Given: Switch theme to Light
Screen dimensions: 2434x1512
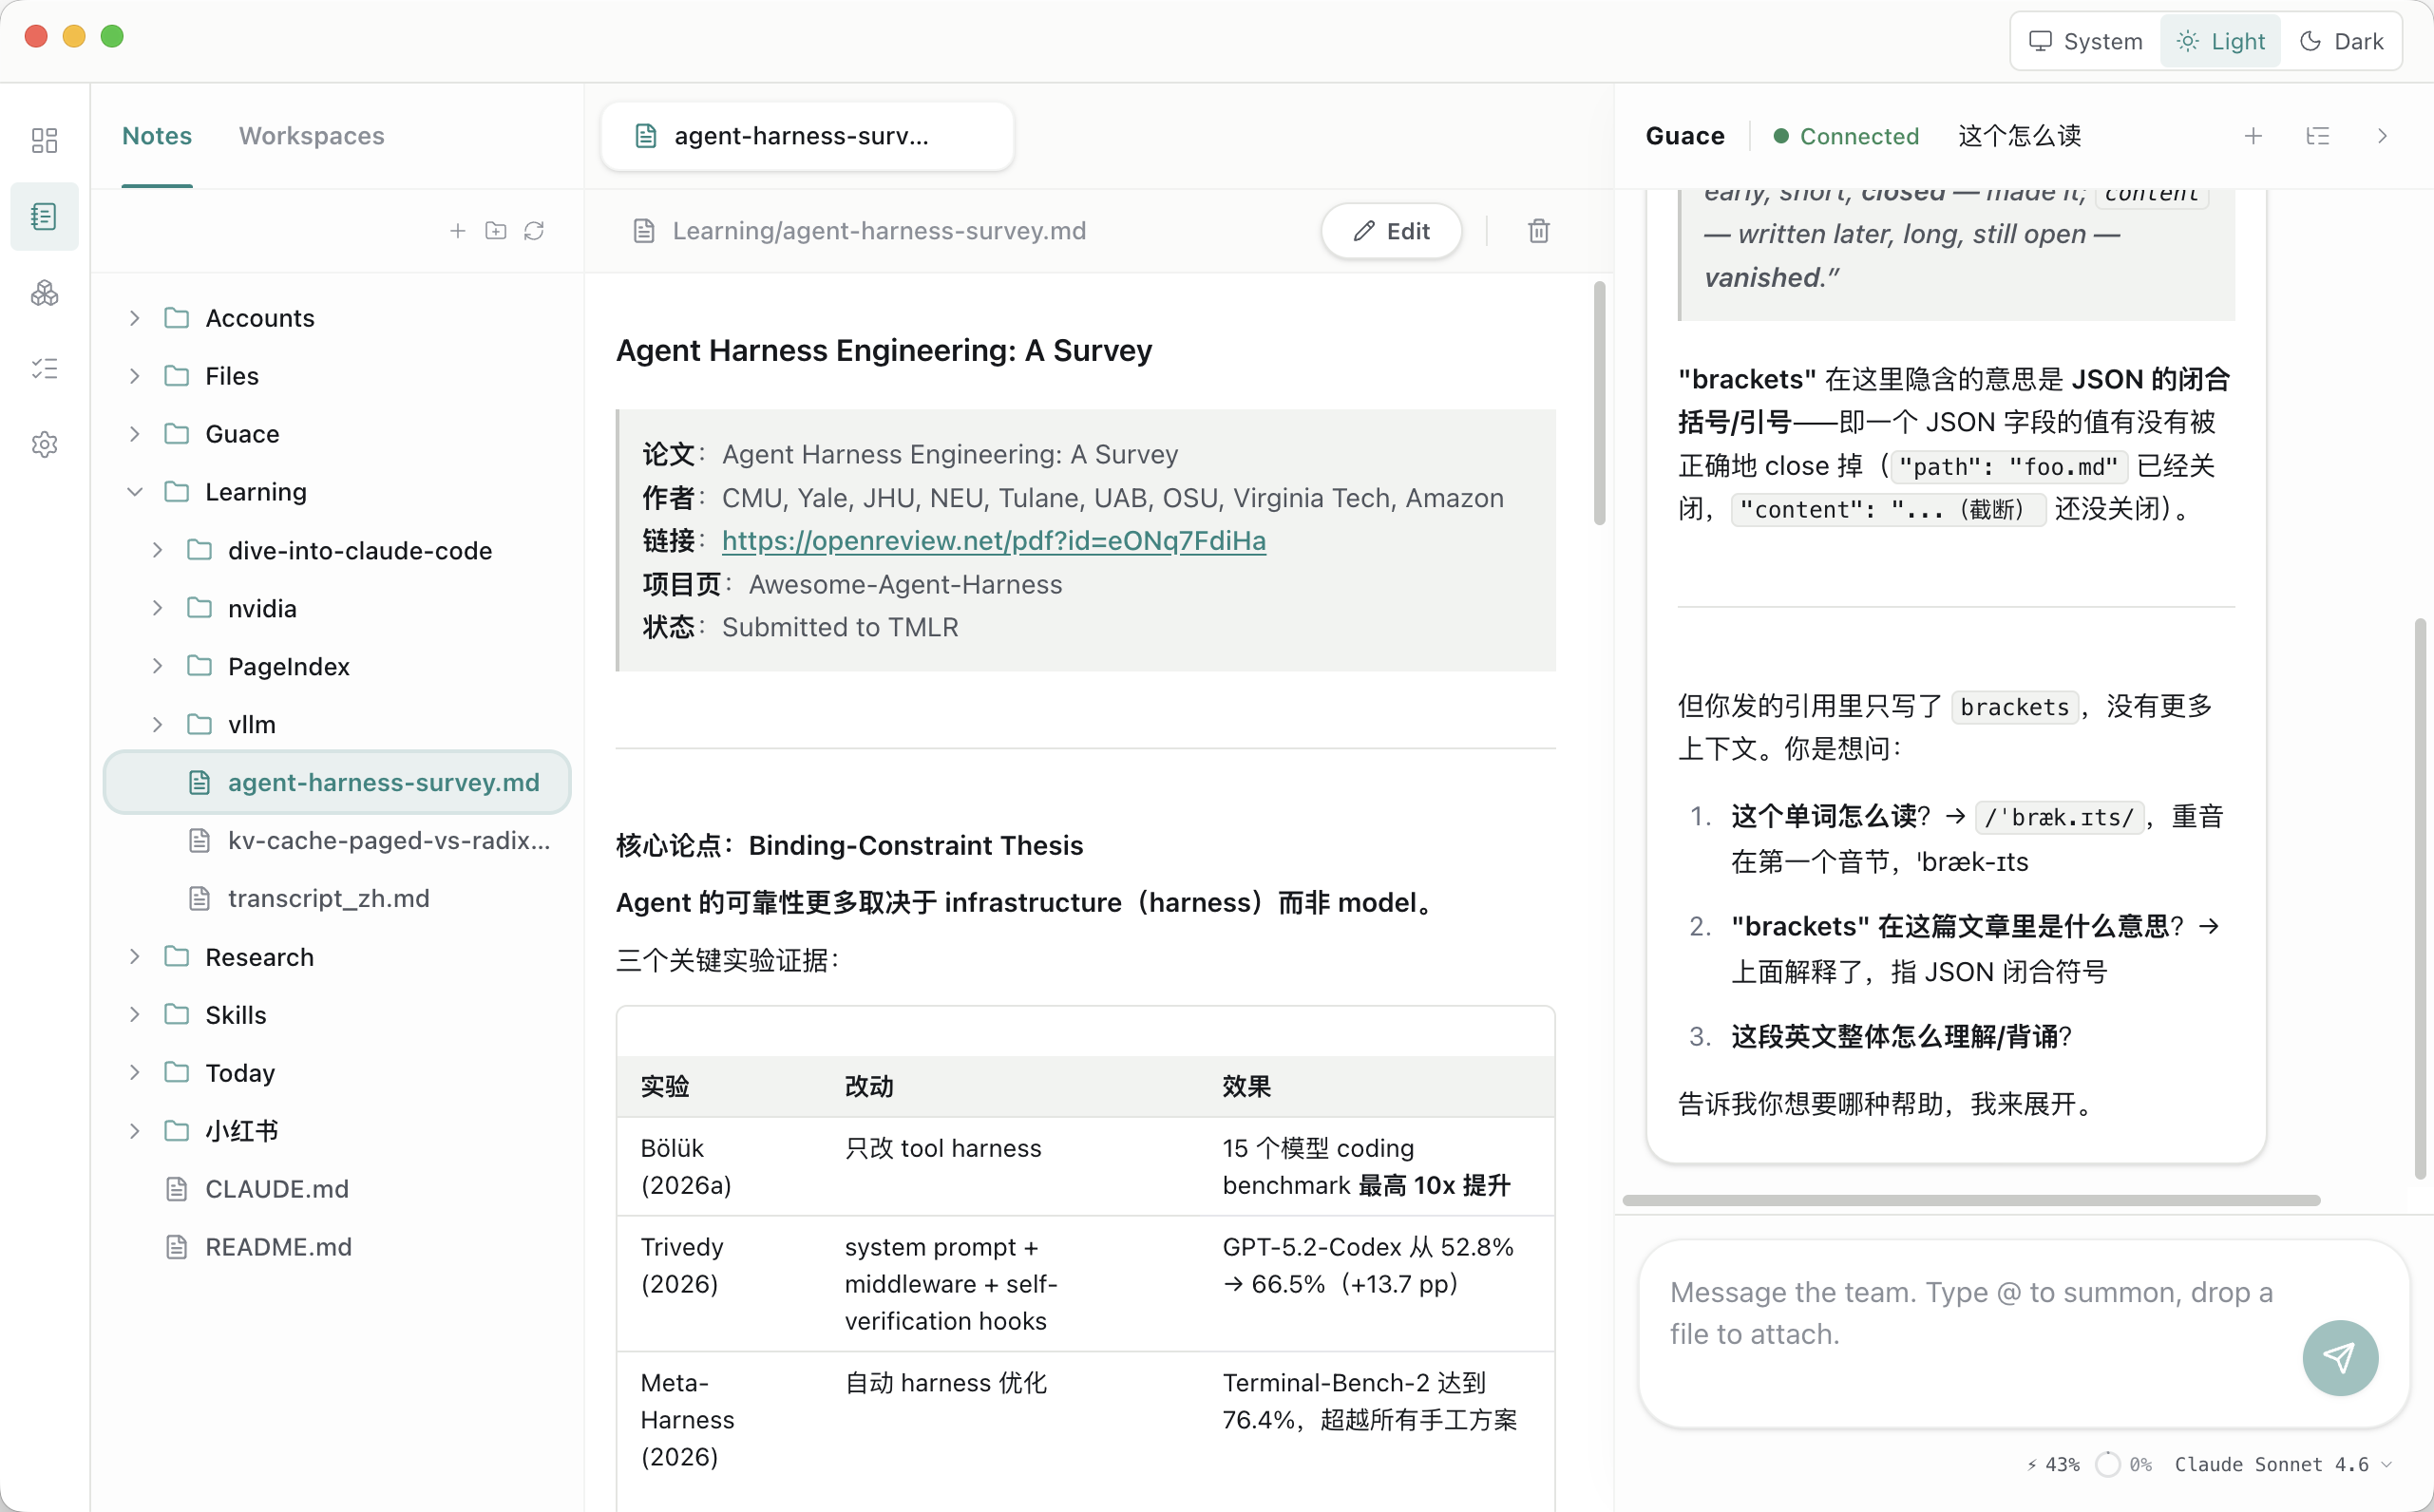Looking at the screenshot, I should 2220,41.
